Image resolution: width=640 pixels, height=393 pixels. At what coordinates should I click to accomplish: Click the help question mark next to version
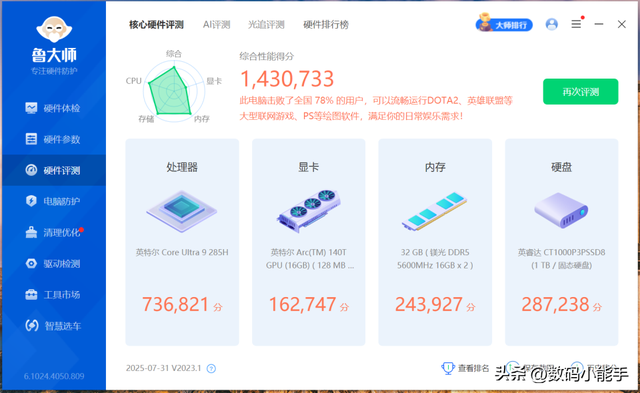click(211, 369)
